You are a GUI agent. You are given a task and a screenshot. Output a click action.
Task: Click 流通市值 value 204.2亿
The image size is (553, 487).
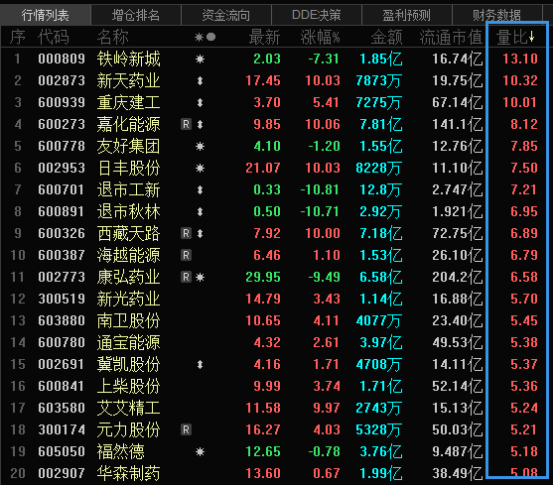point(457,277)
